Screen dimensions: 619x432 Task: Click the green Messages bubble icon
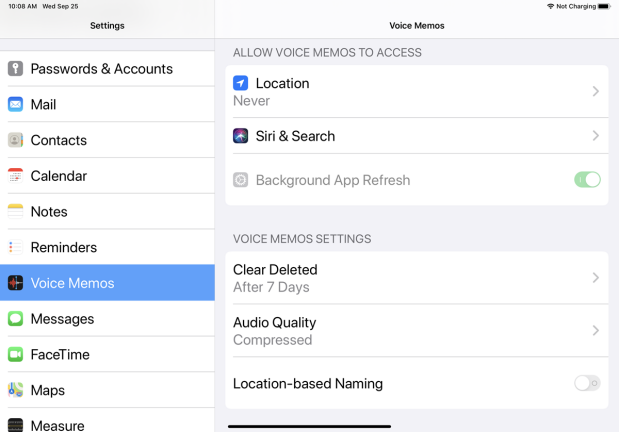15,319
